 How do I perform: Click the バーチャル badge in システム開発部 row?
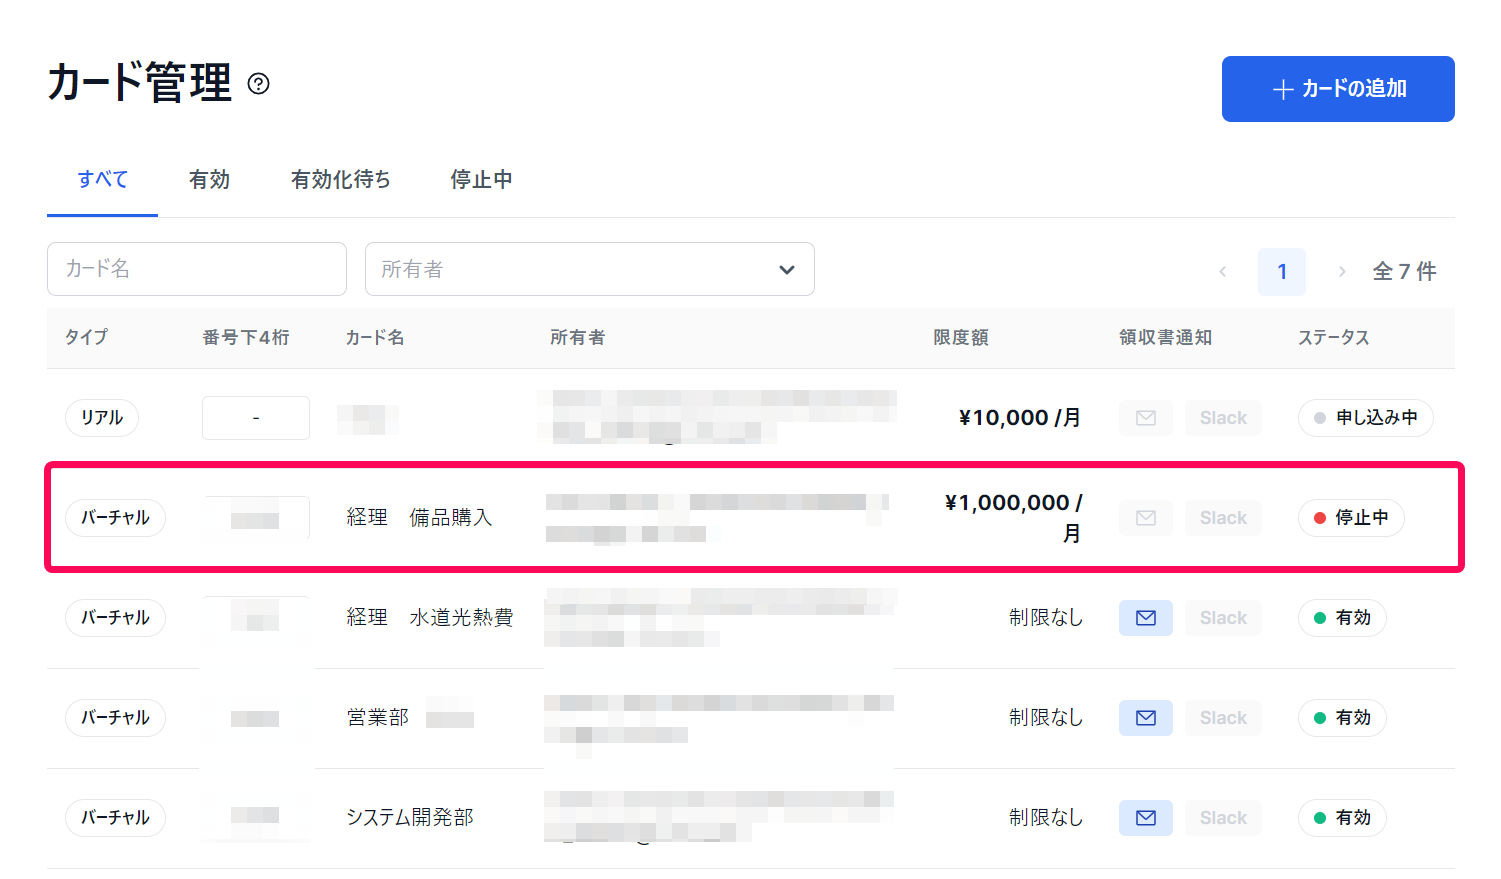tap(115, 818)
